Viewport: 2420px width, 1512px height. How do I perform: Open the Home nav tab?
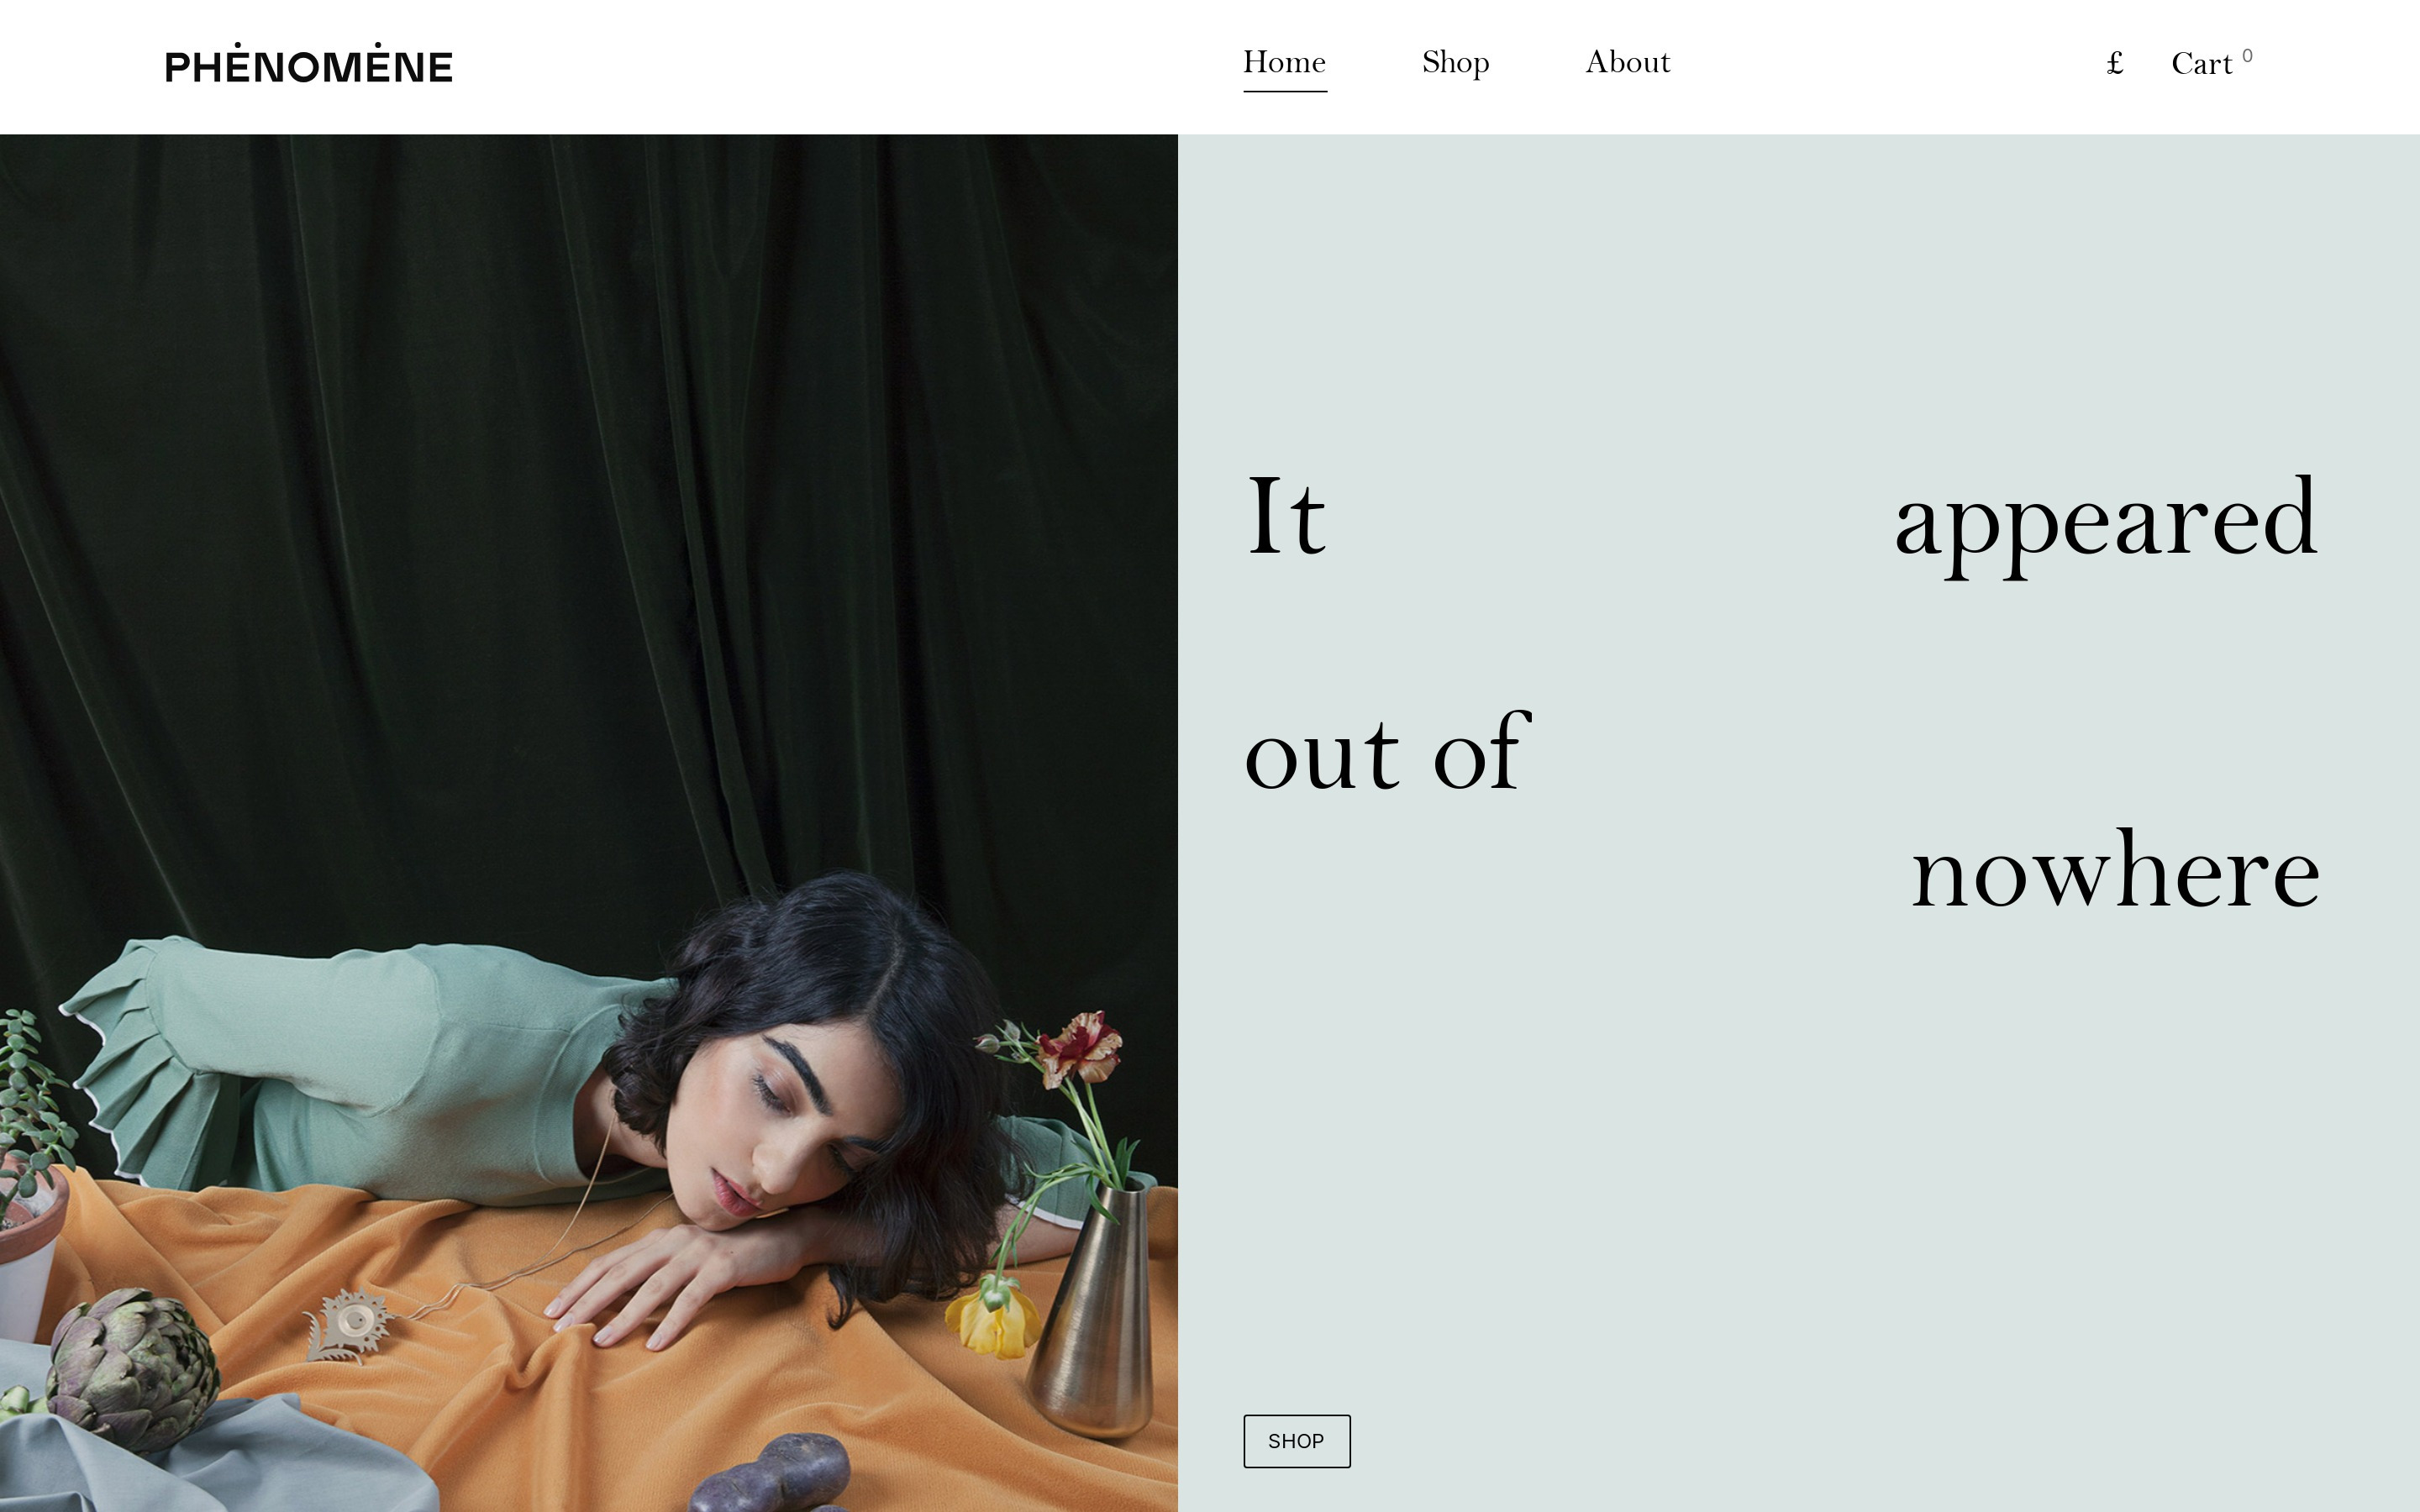[x=1285, y=63]
